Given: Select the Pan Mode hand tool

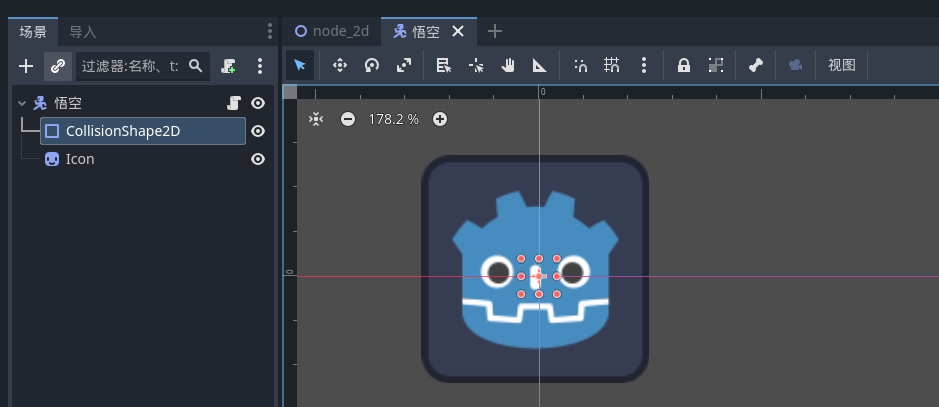Looking at the screenshot, I should coord(508,65).
